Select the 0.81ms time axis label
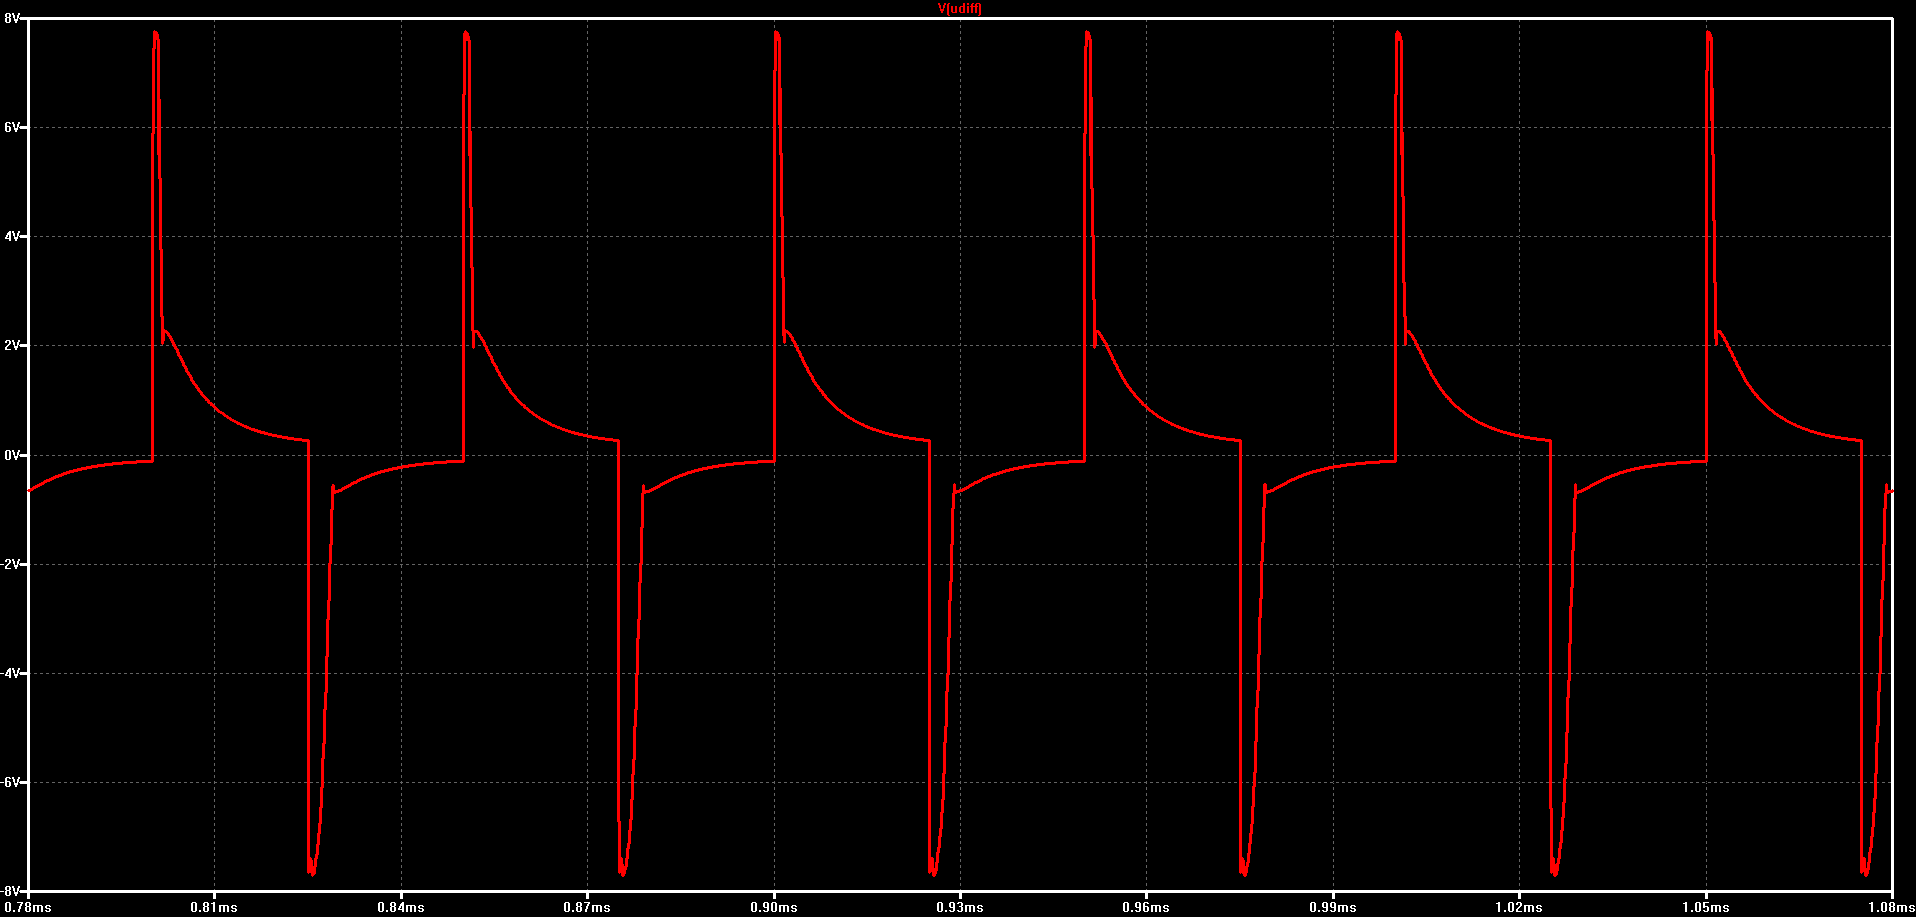The image size is (1916, 917). [214, 908]
